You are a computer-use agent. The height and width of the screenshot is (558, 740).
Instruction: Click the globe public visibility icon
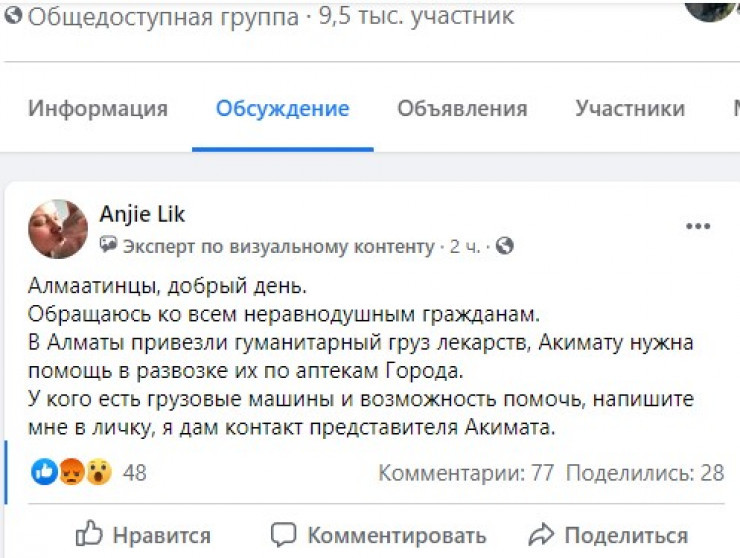click(x=505, y=246)
